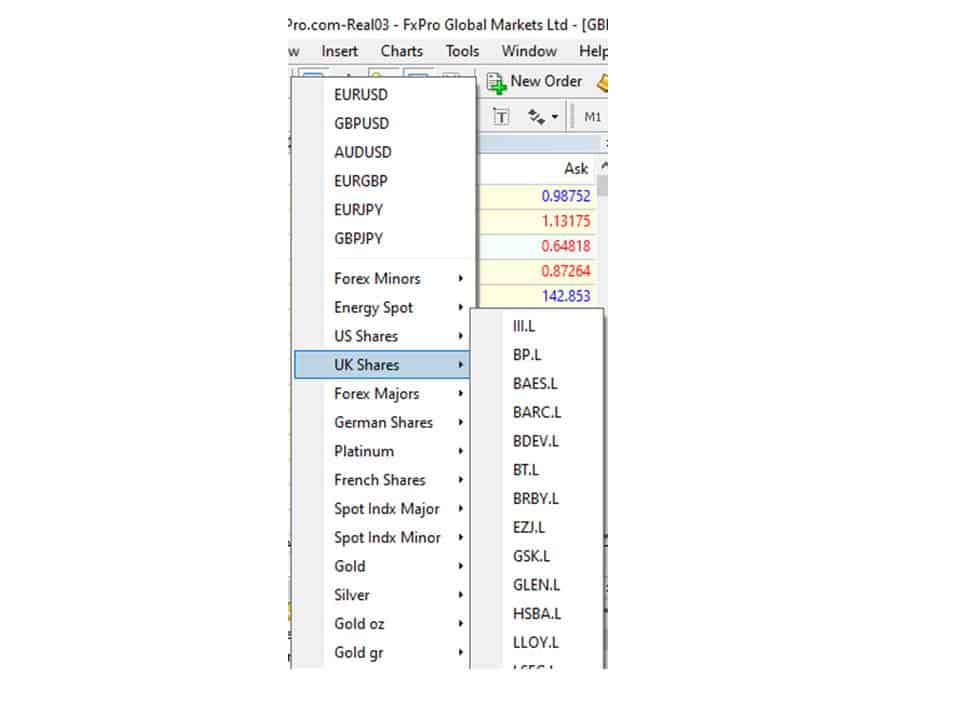This screenshot has width=960, height=720.
Task: Expand the Spot Indx Major submenu
Action: [383, 509]
